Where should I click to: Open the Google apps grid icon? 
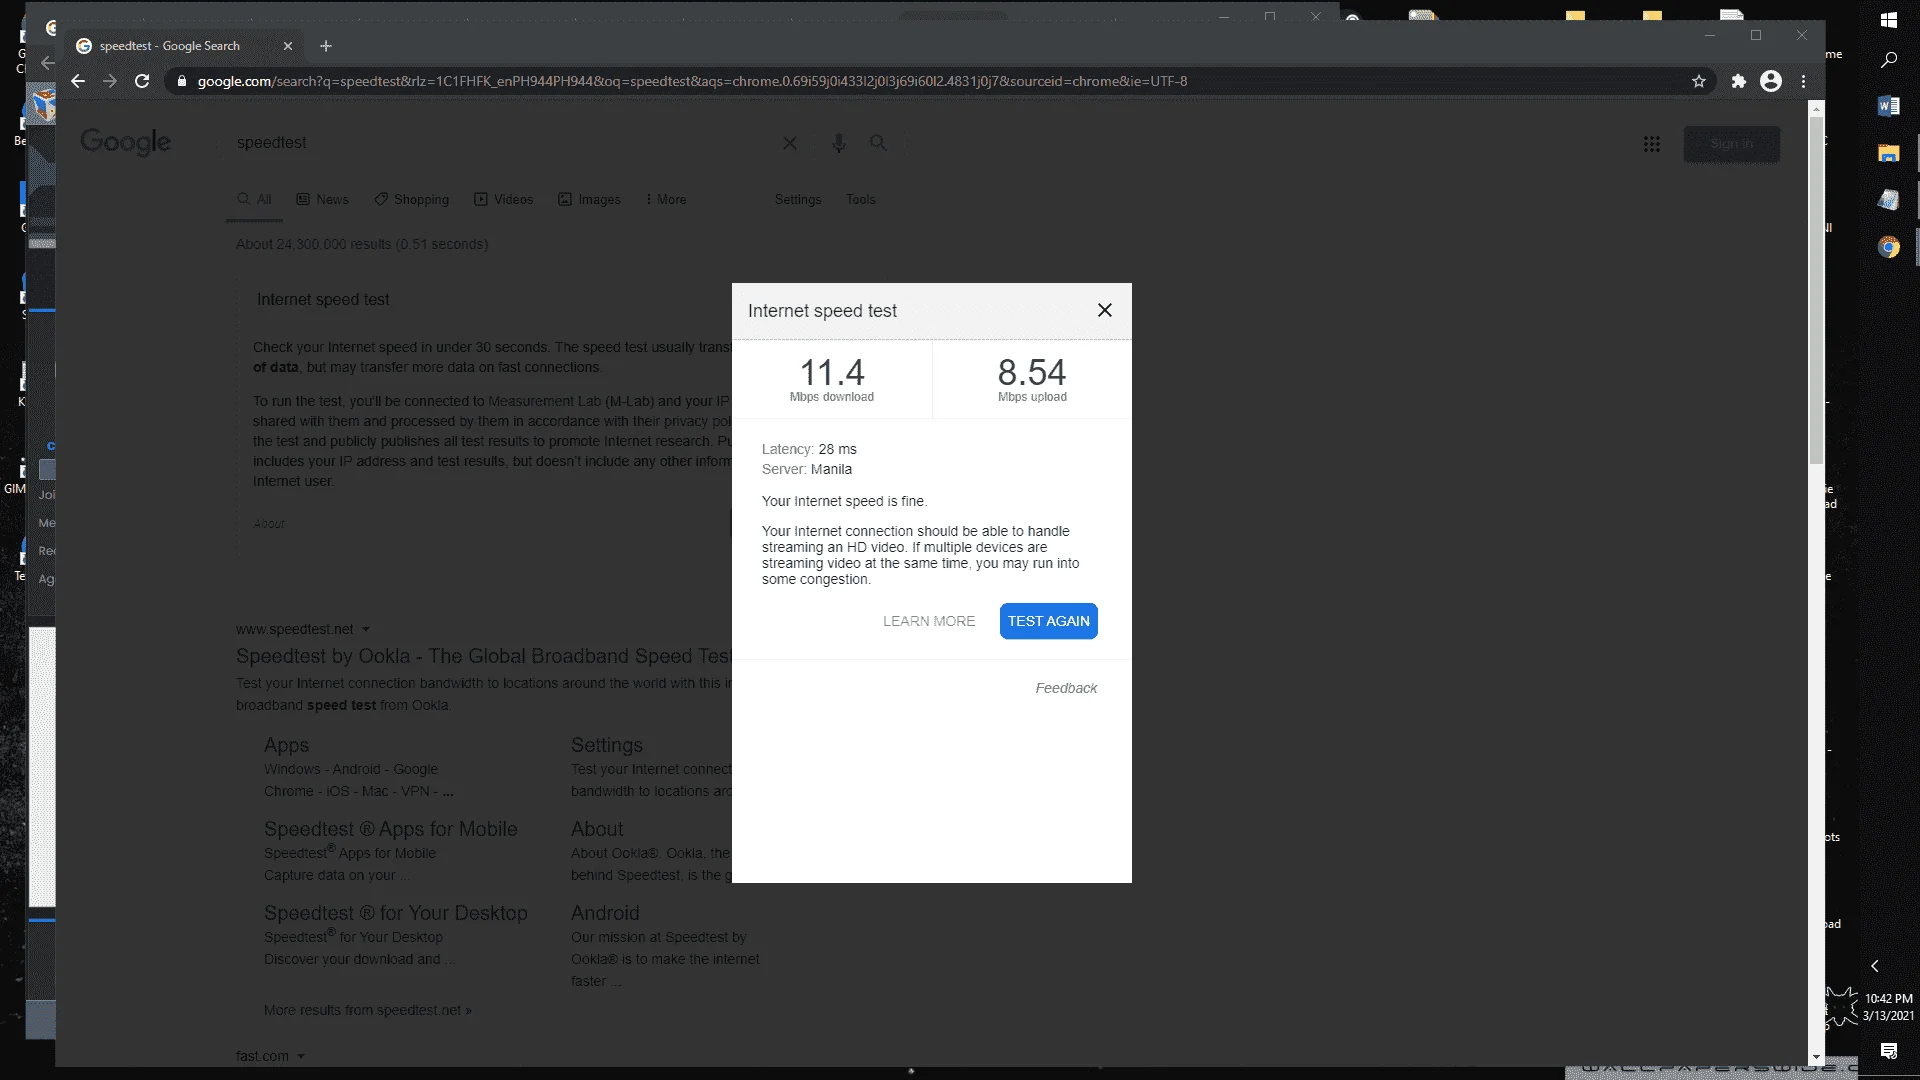(x=1651, y=144)
